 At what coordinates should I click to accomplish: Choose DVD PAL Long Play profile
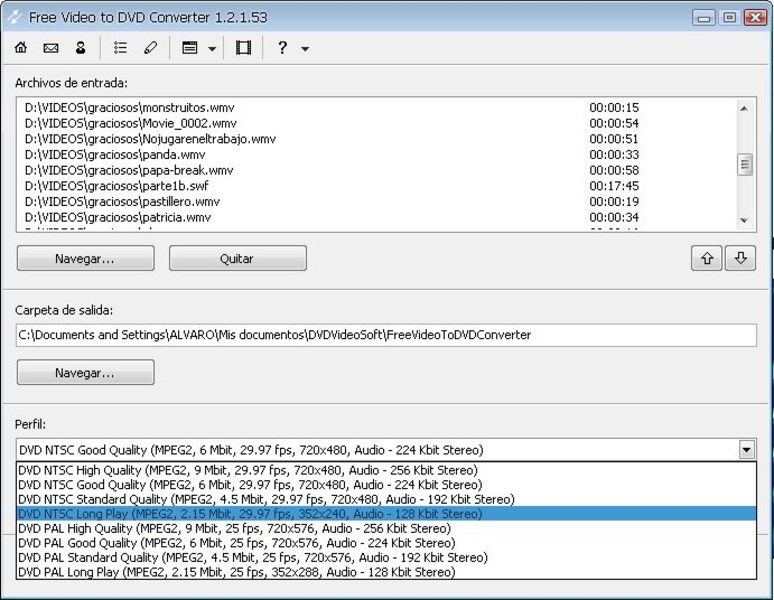(x=386, y=572)
